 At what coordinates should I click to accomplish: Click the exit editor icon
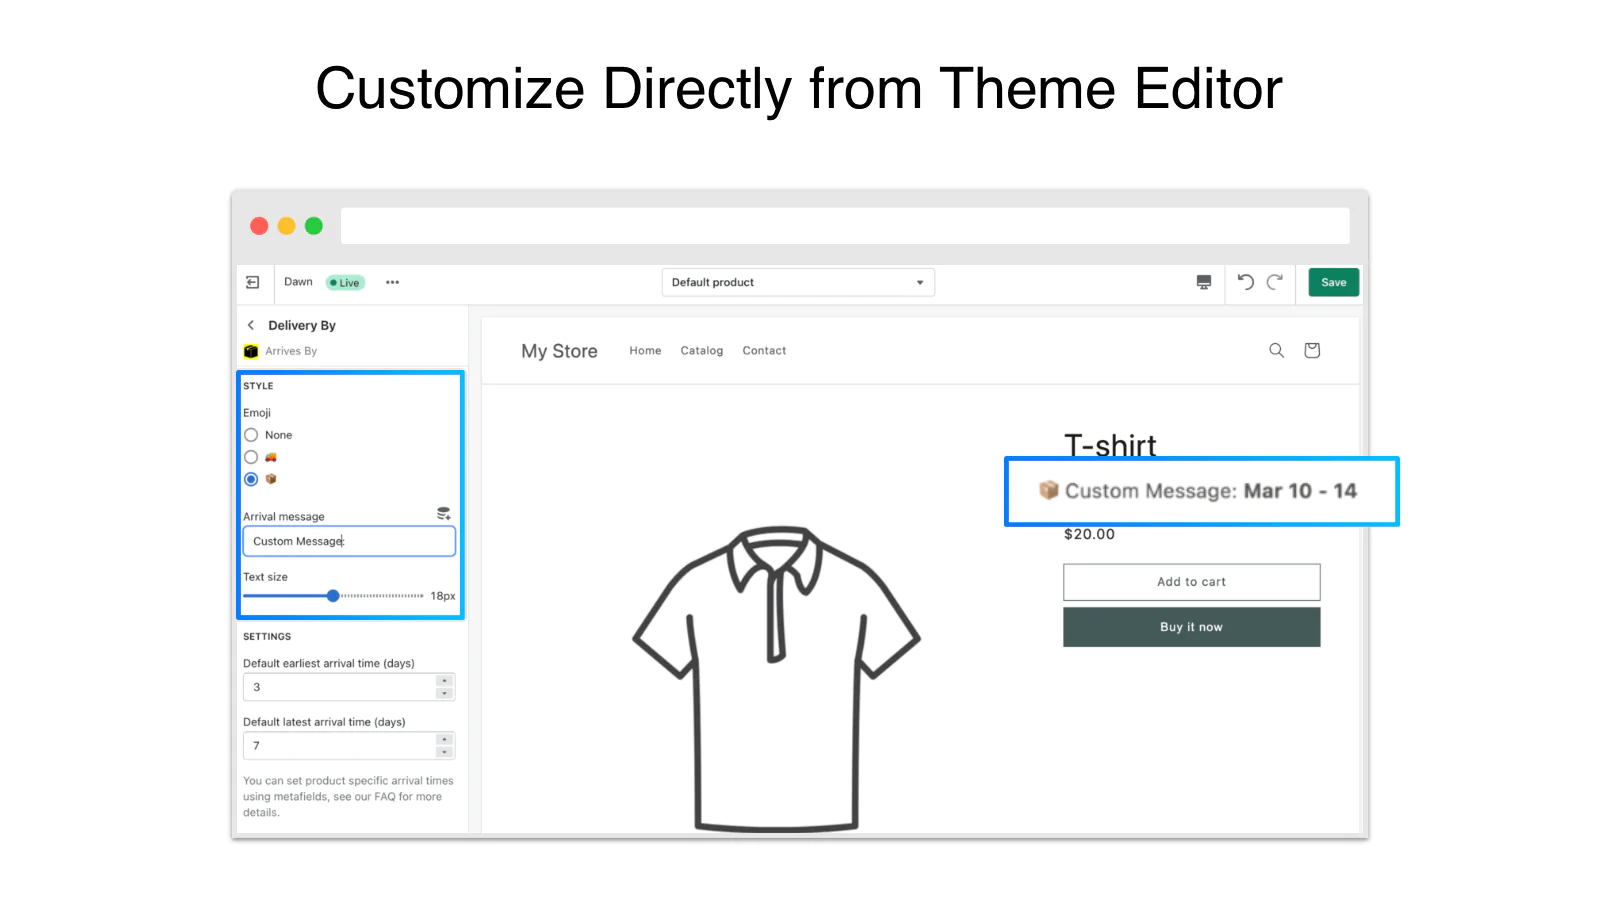point(253,282)
